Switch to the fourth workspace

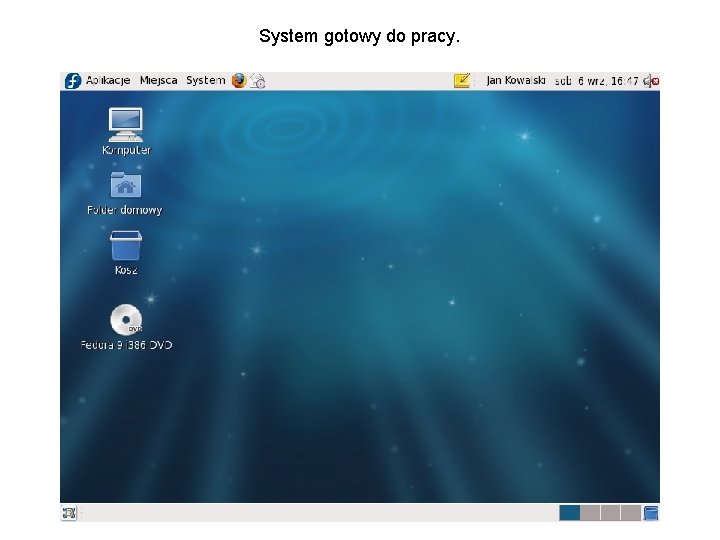pos(630,512)
